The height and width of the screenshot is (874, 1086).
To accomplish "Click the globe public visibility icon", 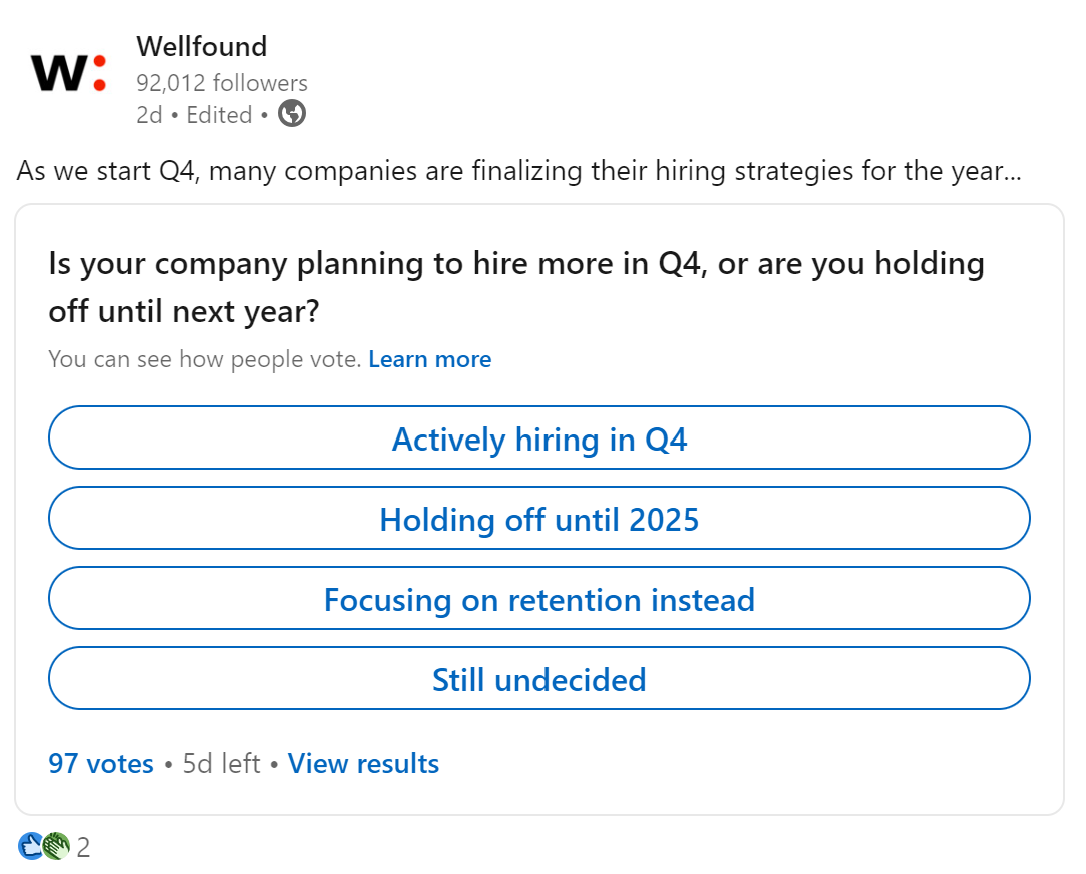I will [291, 114].
